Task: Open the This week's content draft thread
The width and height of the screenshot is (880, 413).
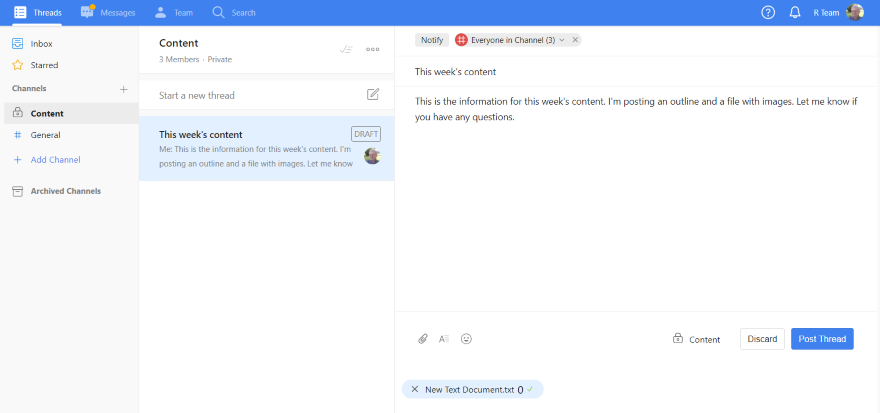Action: pyautogui.click(x=267, y=149)
